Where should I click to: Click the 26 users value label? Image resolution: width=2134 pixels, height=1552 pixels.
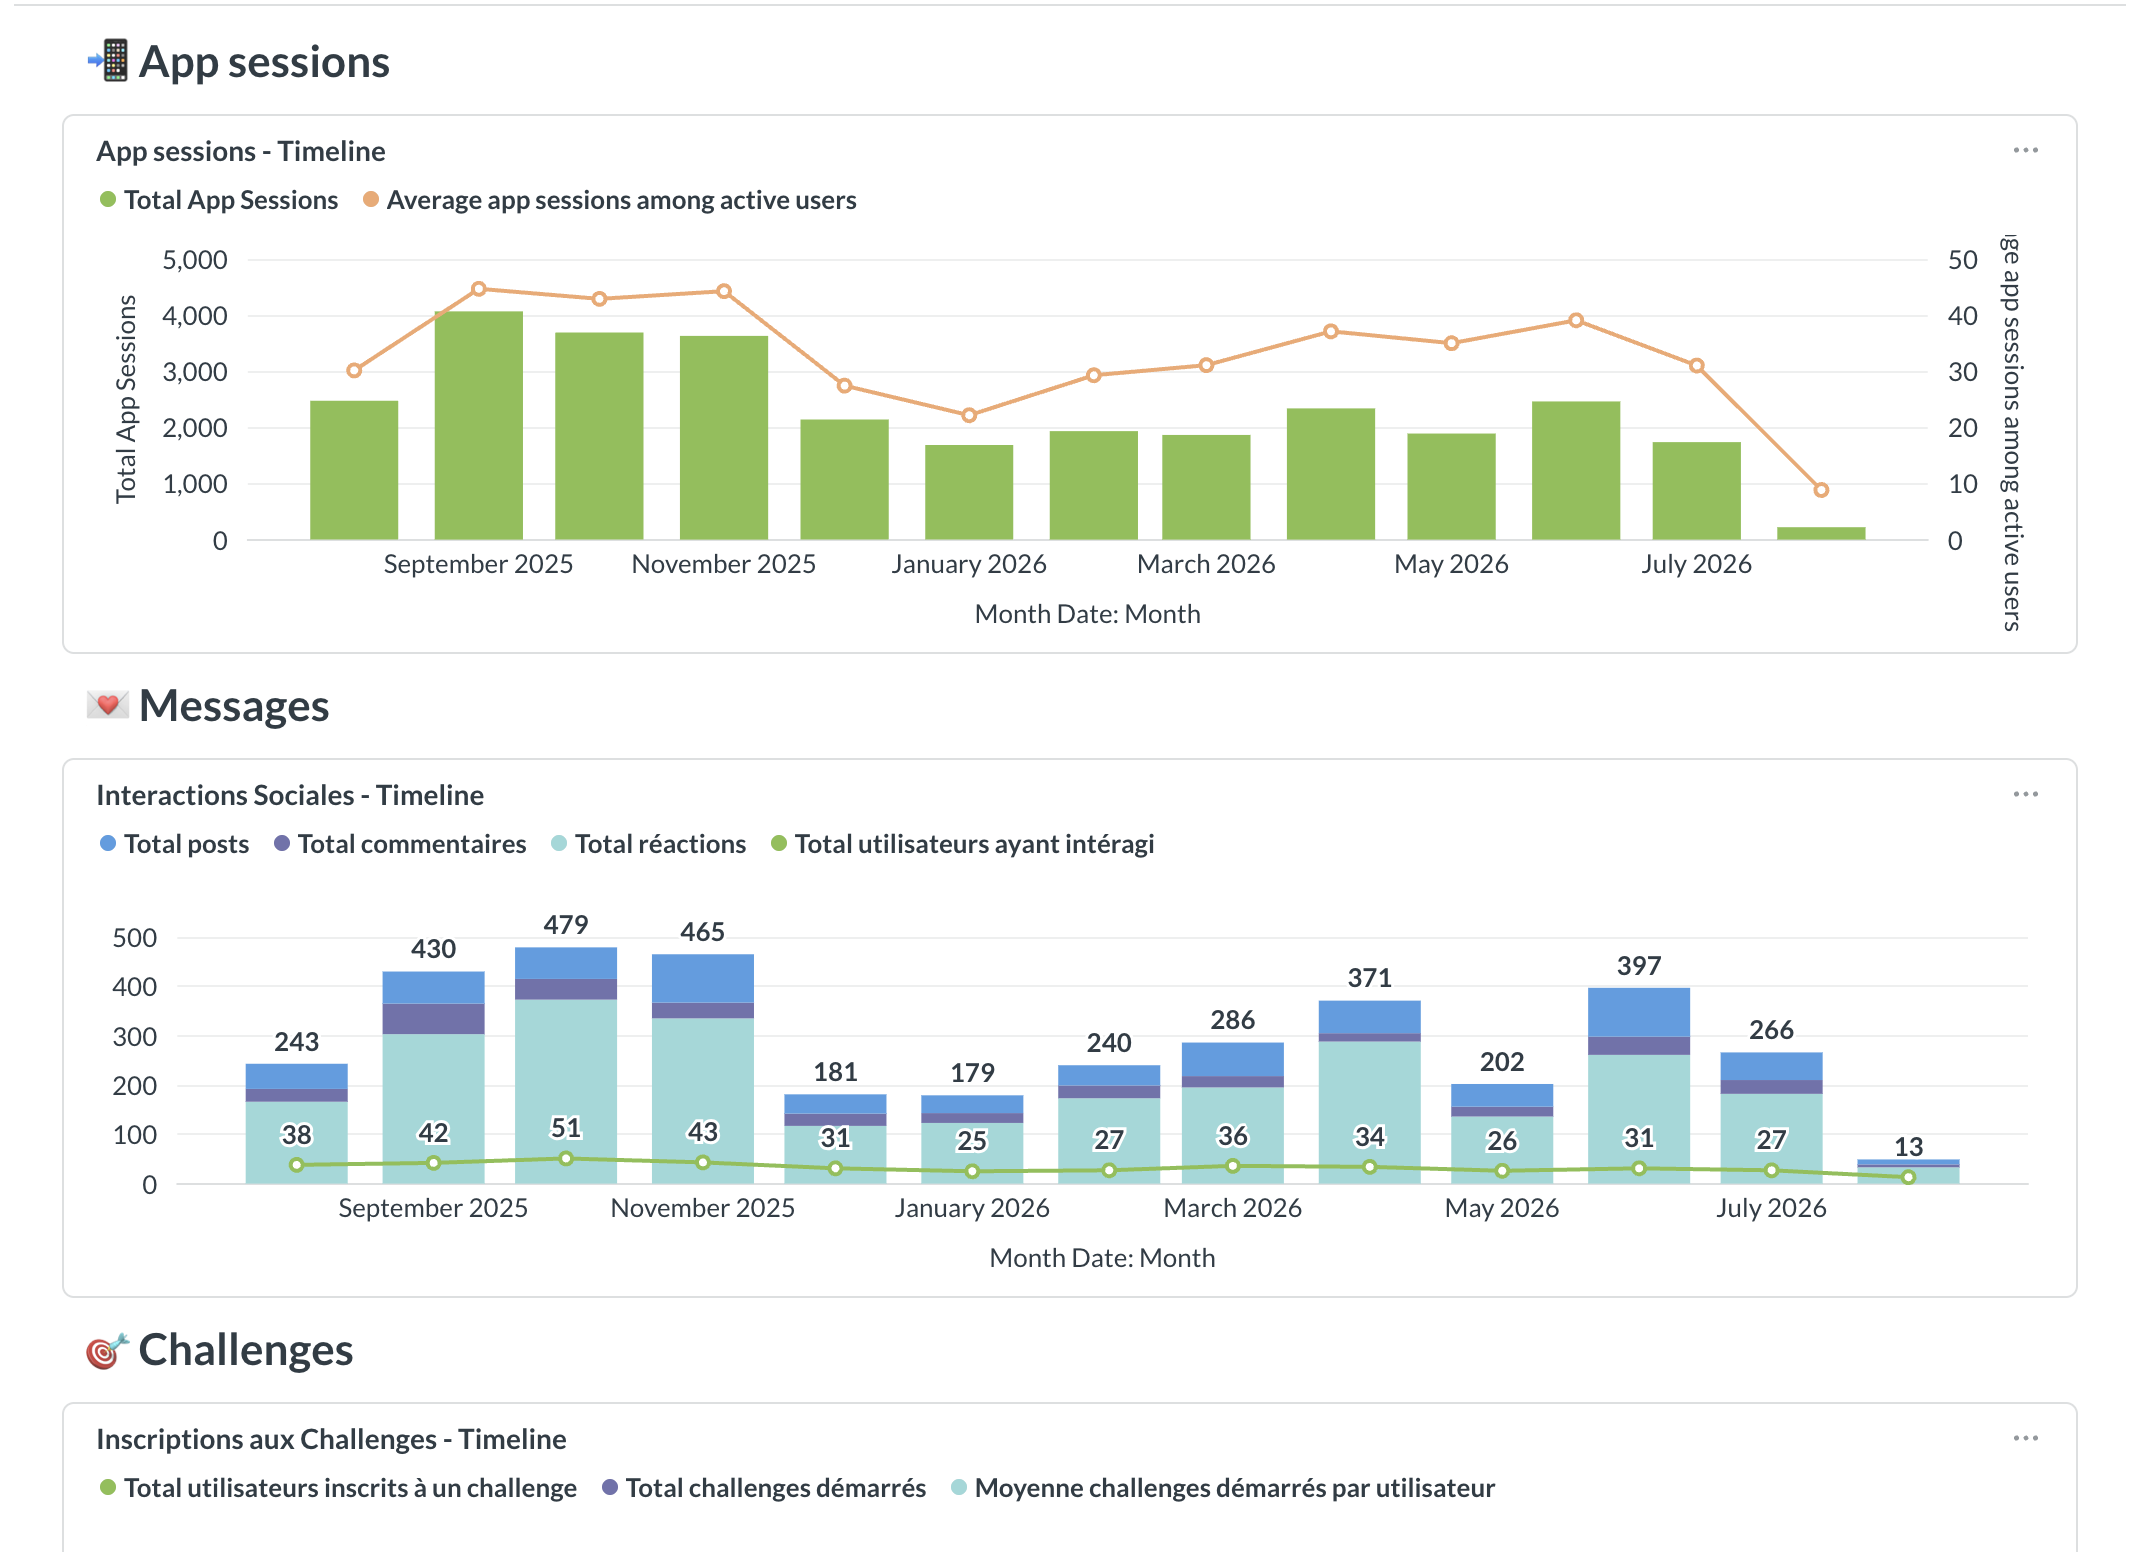(1502, 1141)
